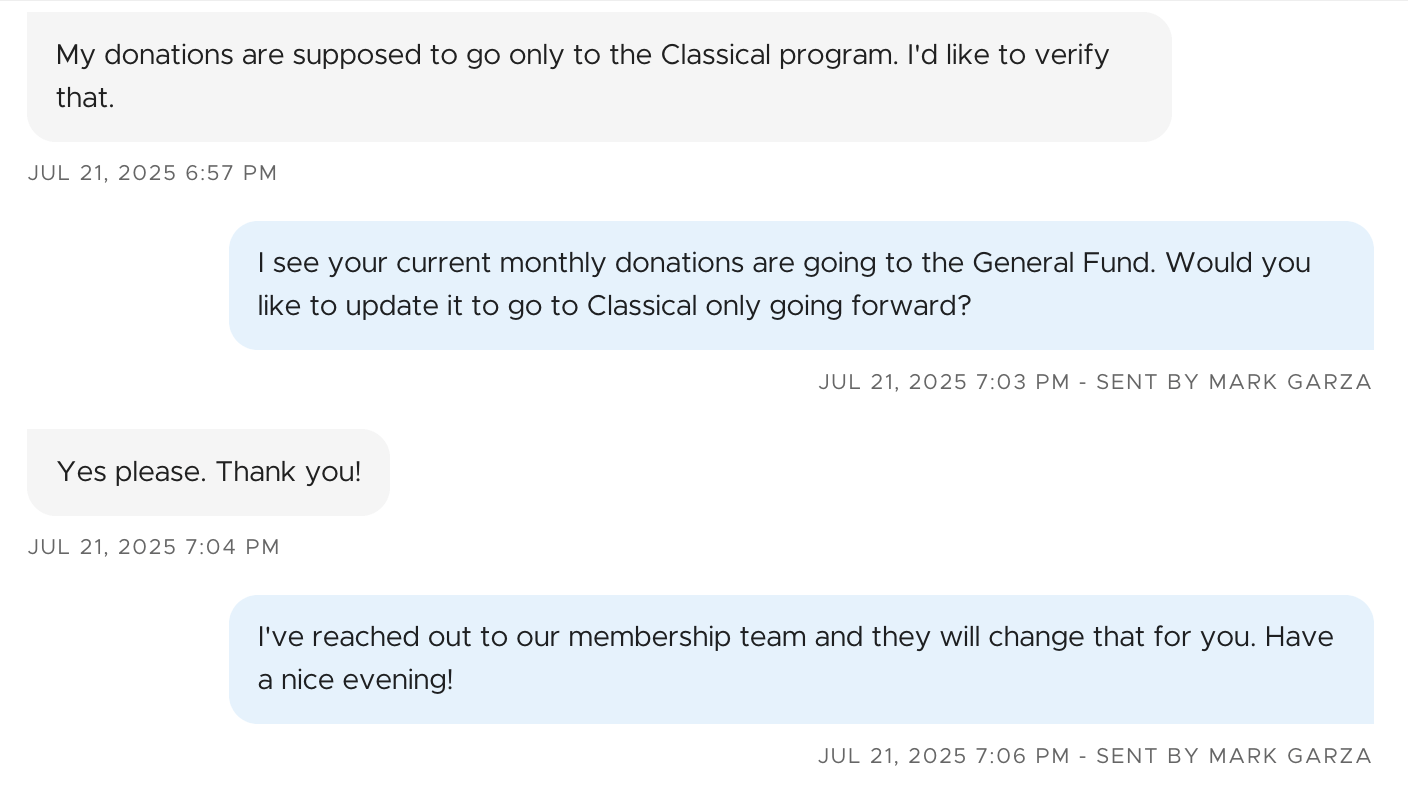Select the membership team reply bubble

pos(800,659)
